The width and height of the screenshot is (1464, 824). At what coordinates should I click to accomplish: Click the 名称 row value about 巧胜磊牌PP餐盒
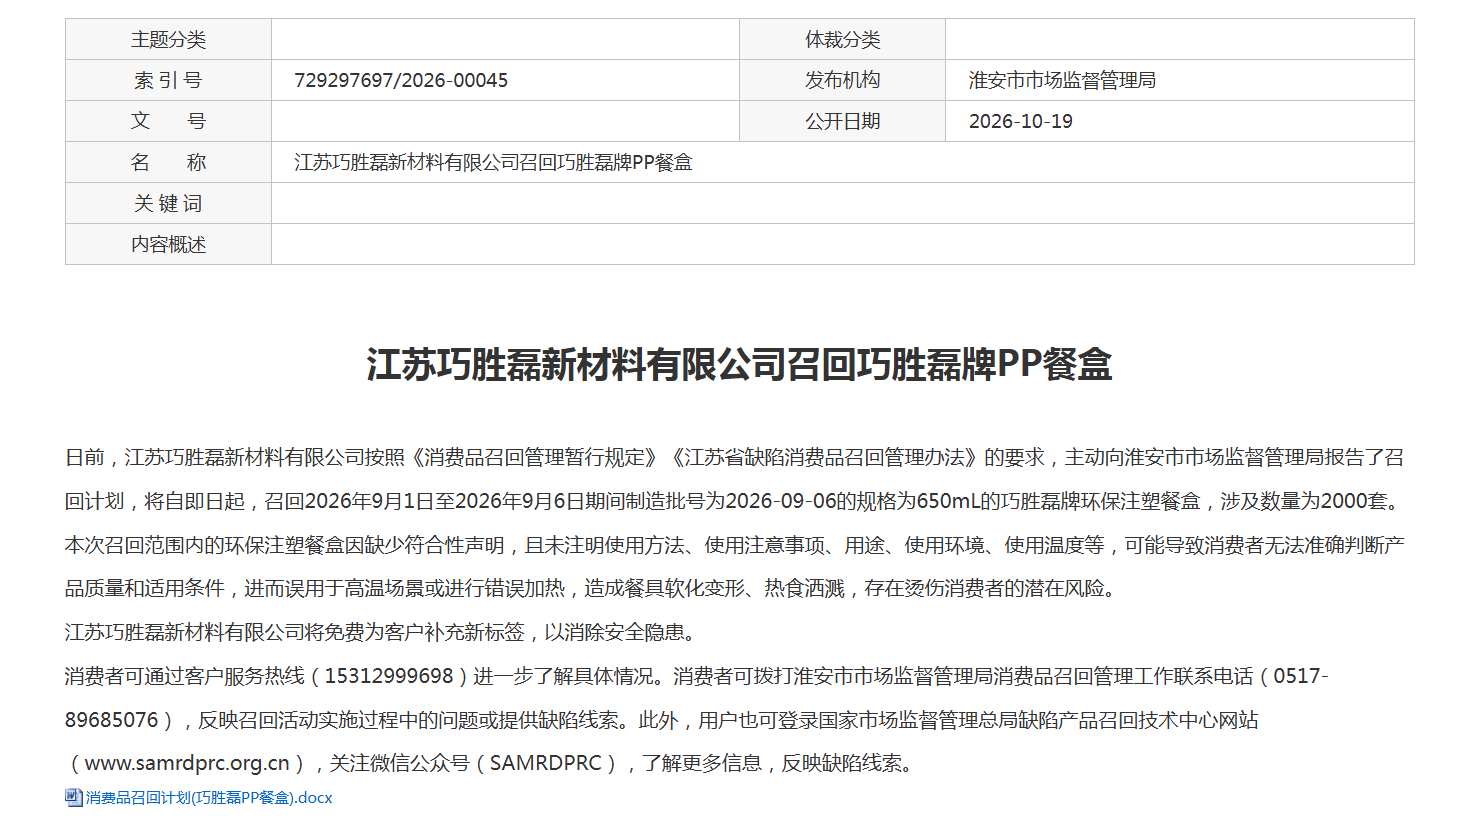(x=843, y=162)
